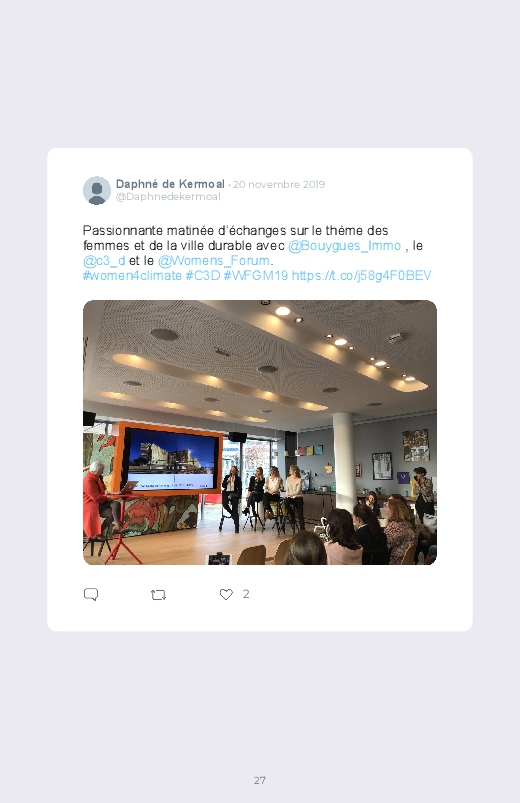Click the tweet text starting with Passionnante
The width and height of the screenshot is (520, 803).
257,253
